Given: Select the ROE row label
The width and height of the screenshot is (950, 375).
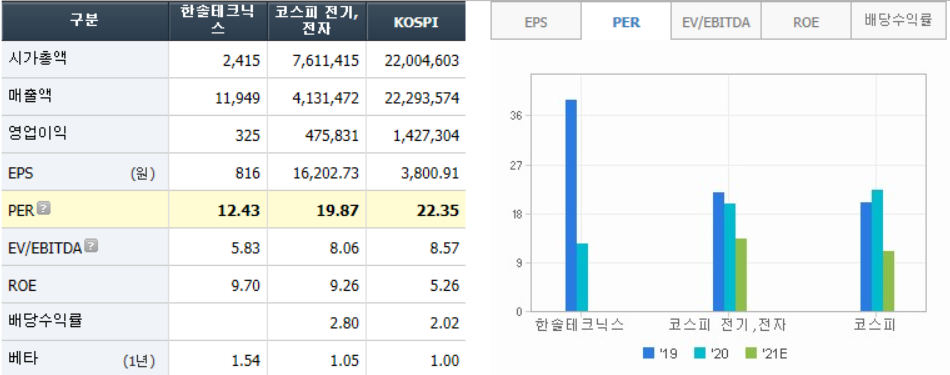Looking at the screenshot, I should (x=22, y=285).
